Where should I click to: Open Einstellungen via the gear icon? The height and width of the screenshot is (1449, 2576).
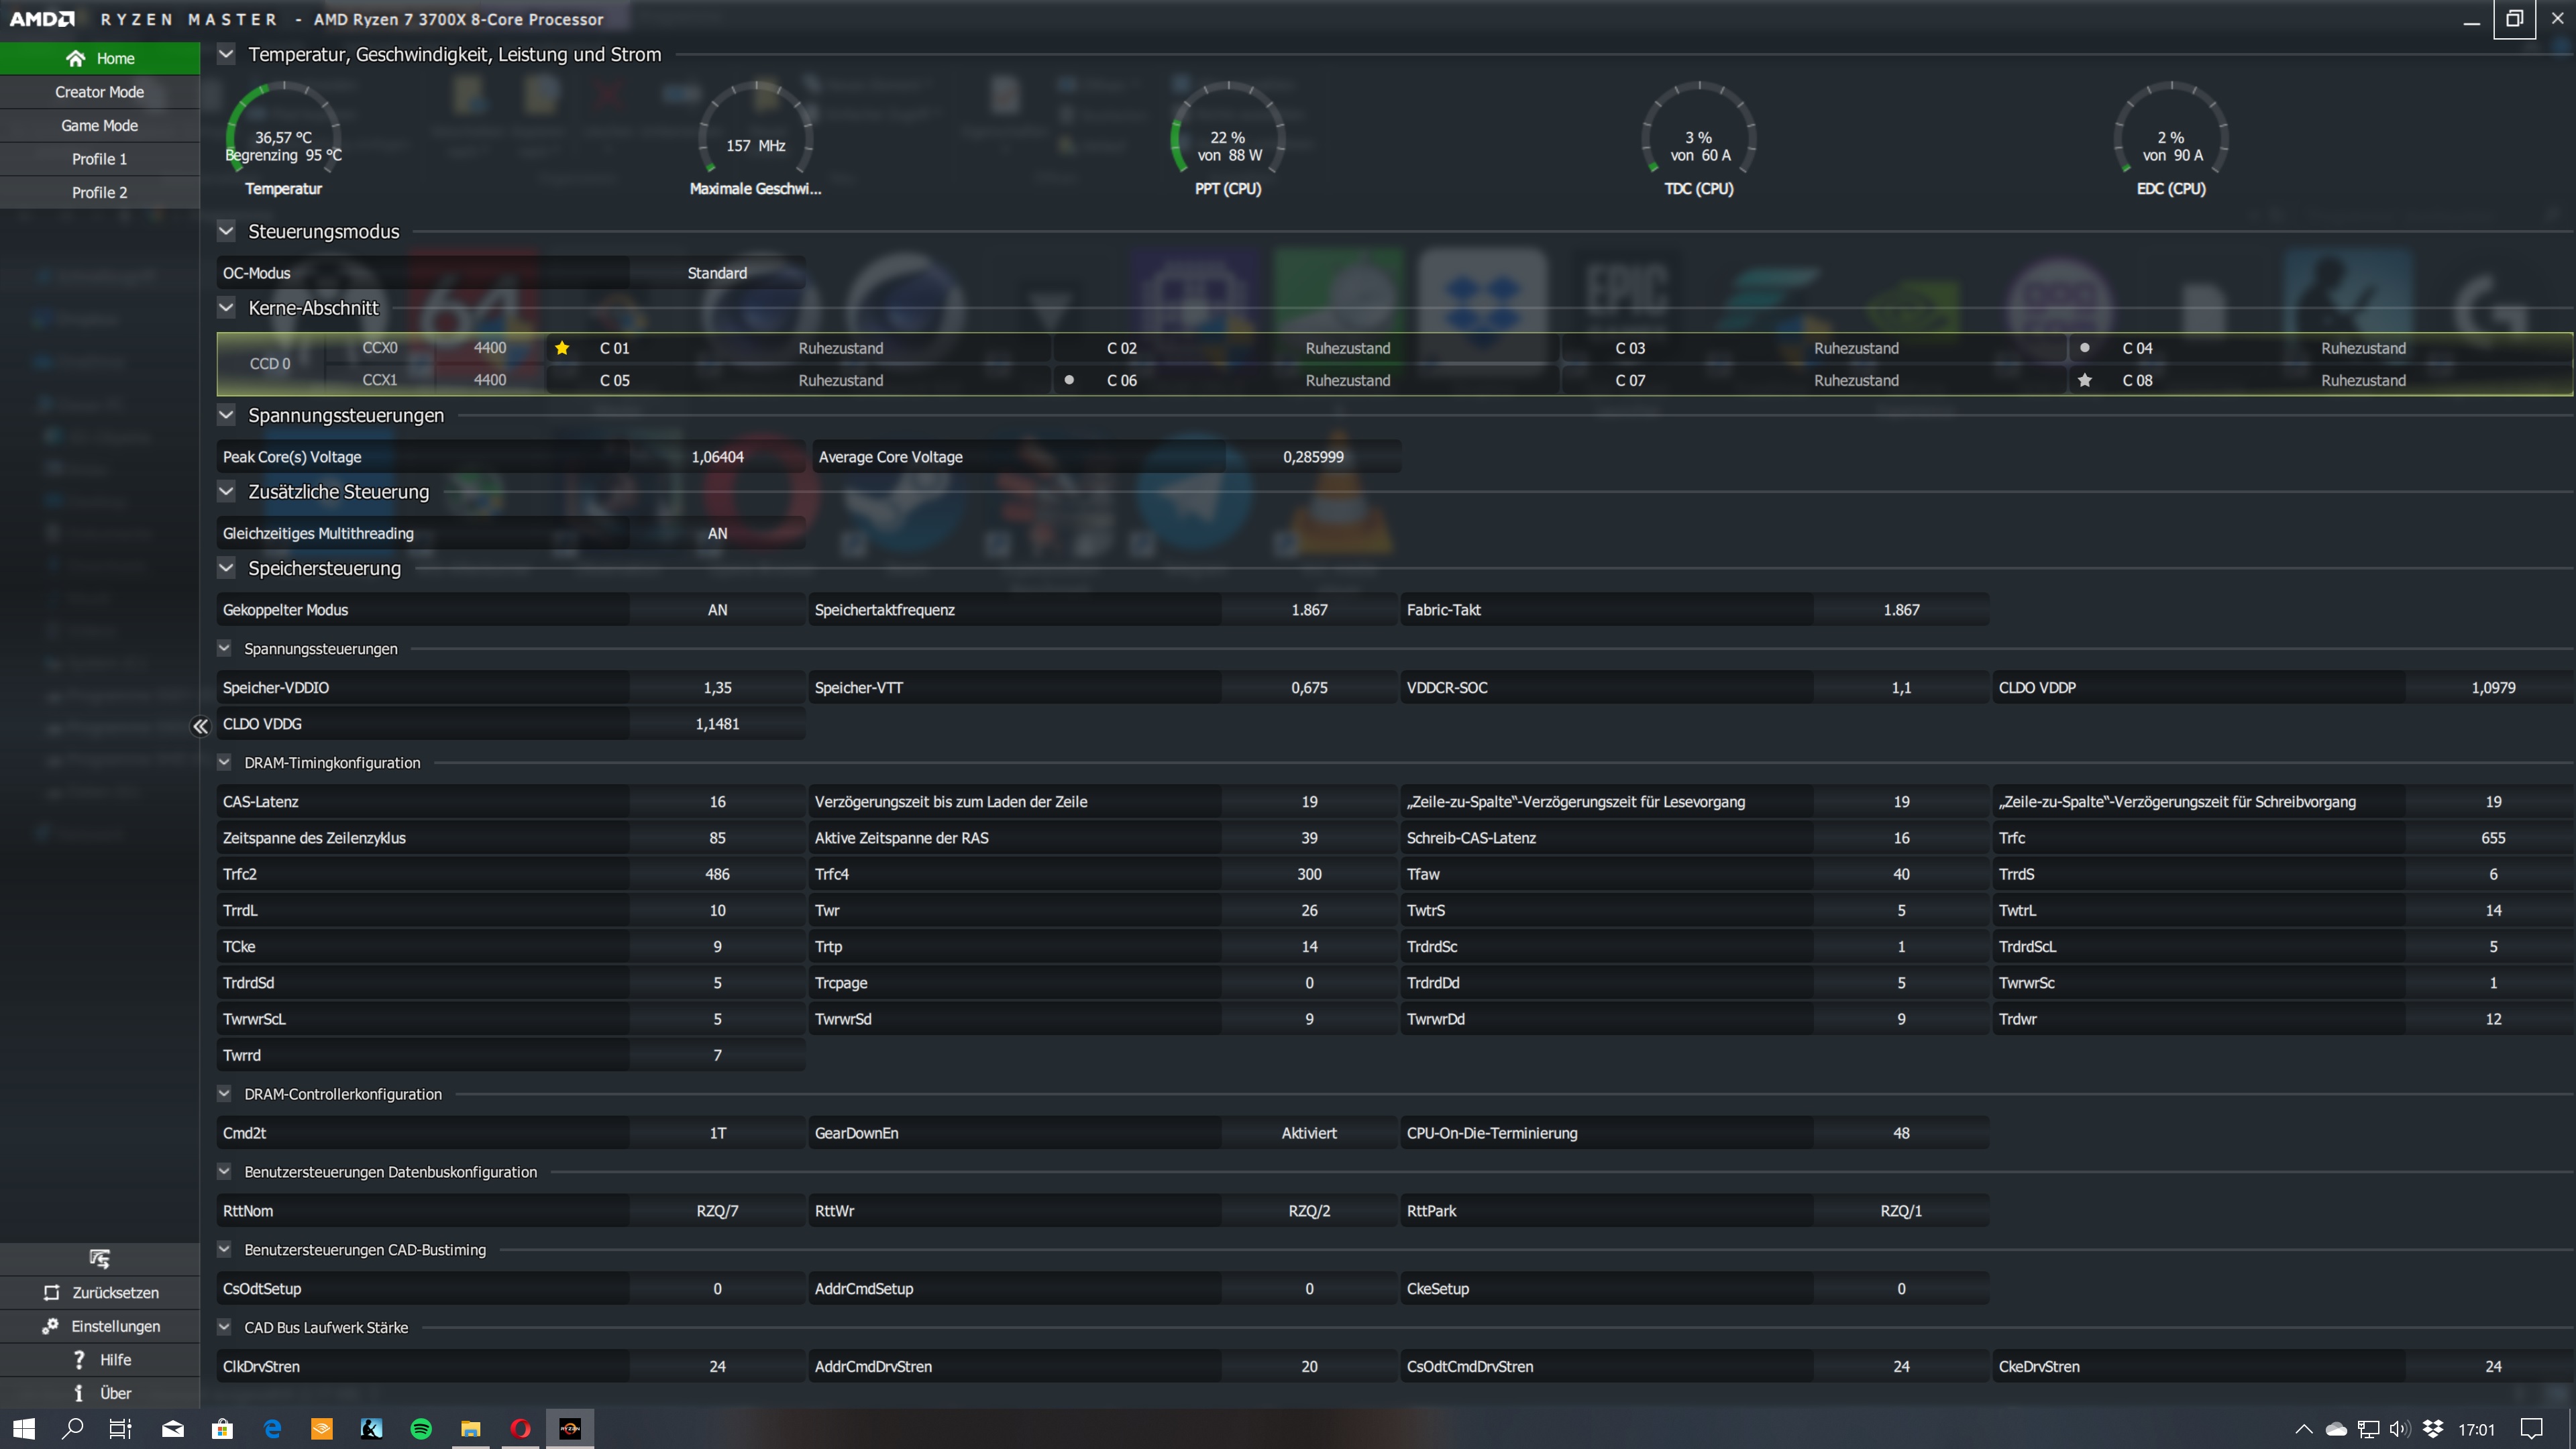[50, 1326]
